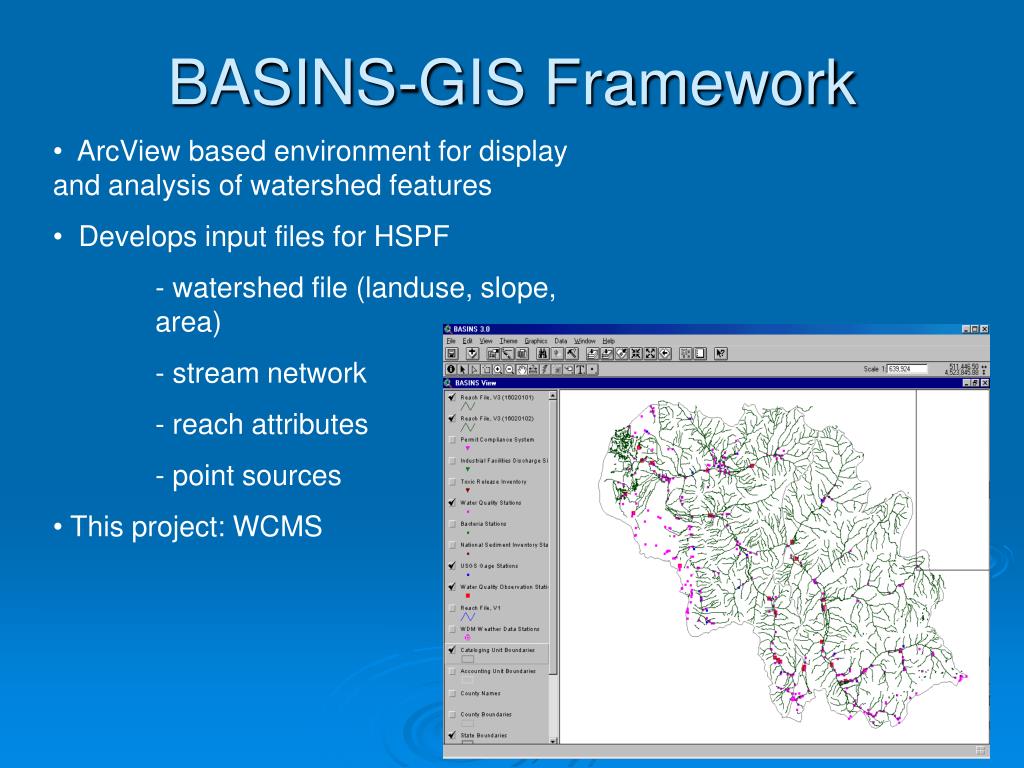Open the theme table toolbar icon
Viewport: 1024px width, 768px height.
pyautogui.click(x=522, y=353)
